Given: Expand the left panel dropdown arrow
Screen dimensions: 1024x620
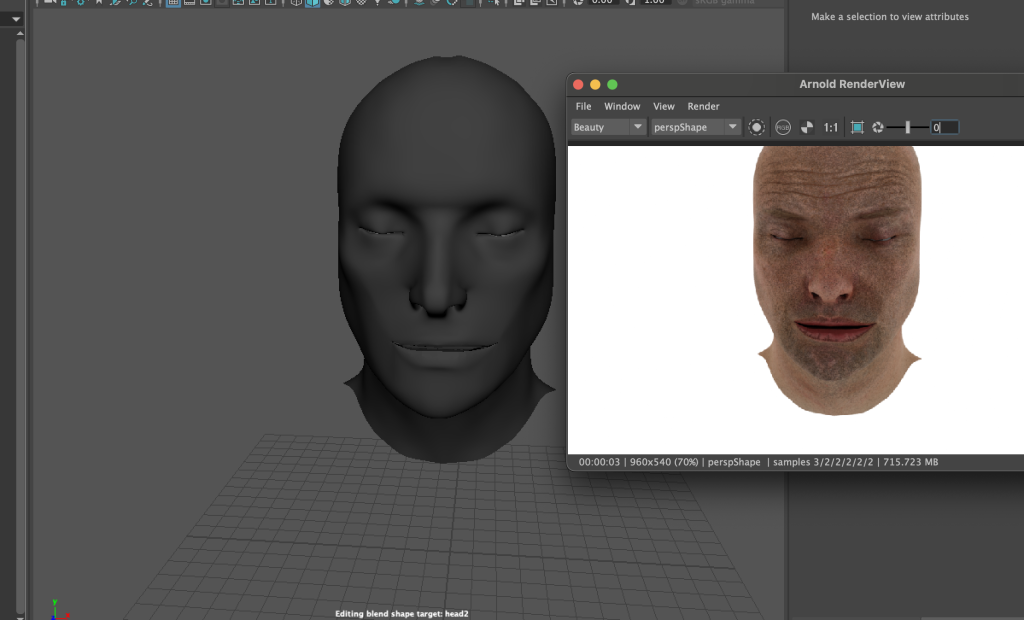Looking at the screenshot, I should pyautogui.click(x=16, y=19).
